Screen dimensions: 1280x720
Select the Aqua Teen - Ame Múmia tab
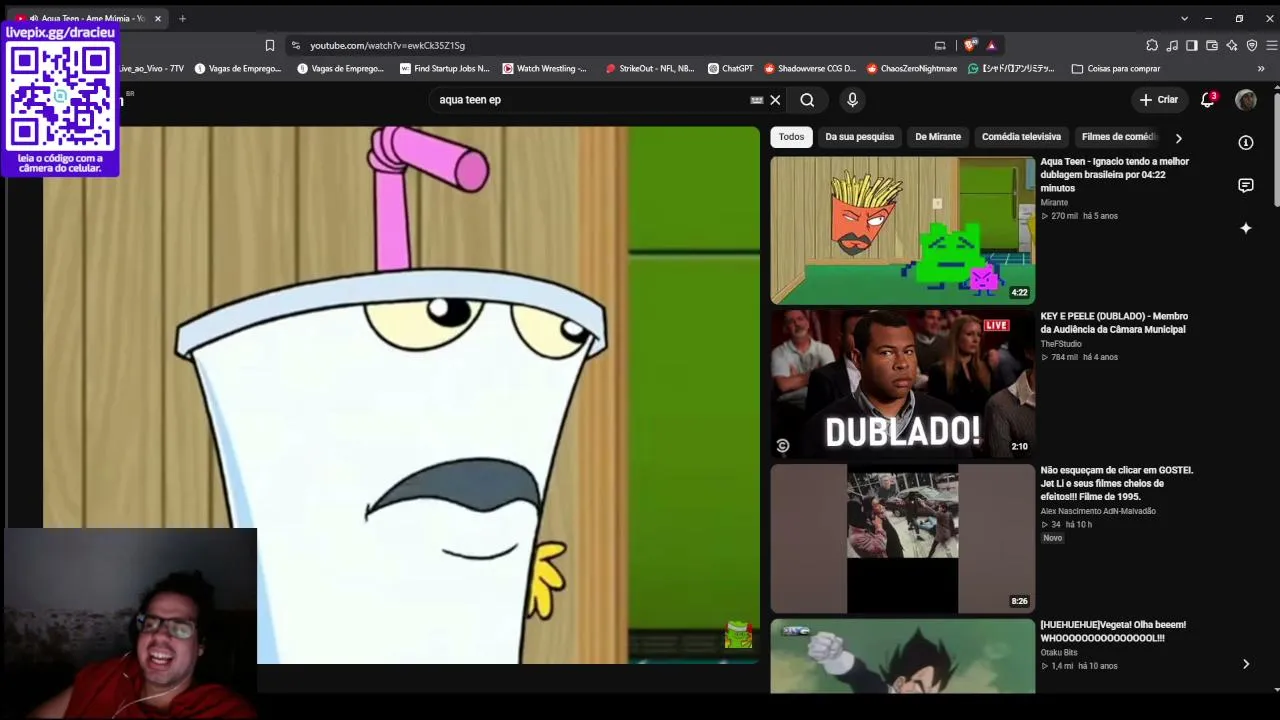(x=88, y=18)
